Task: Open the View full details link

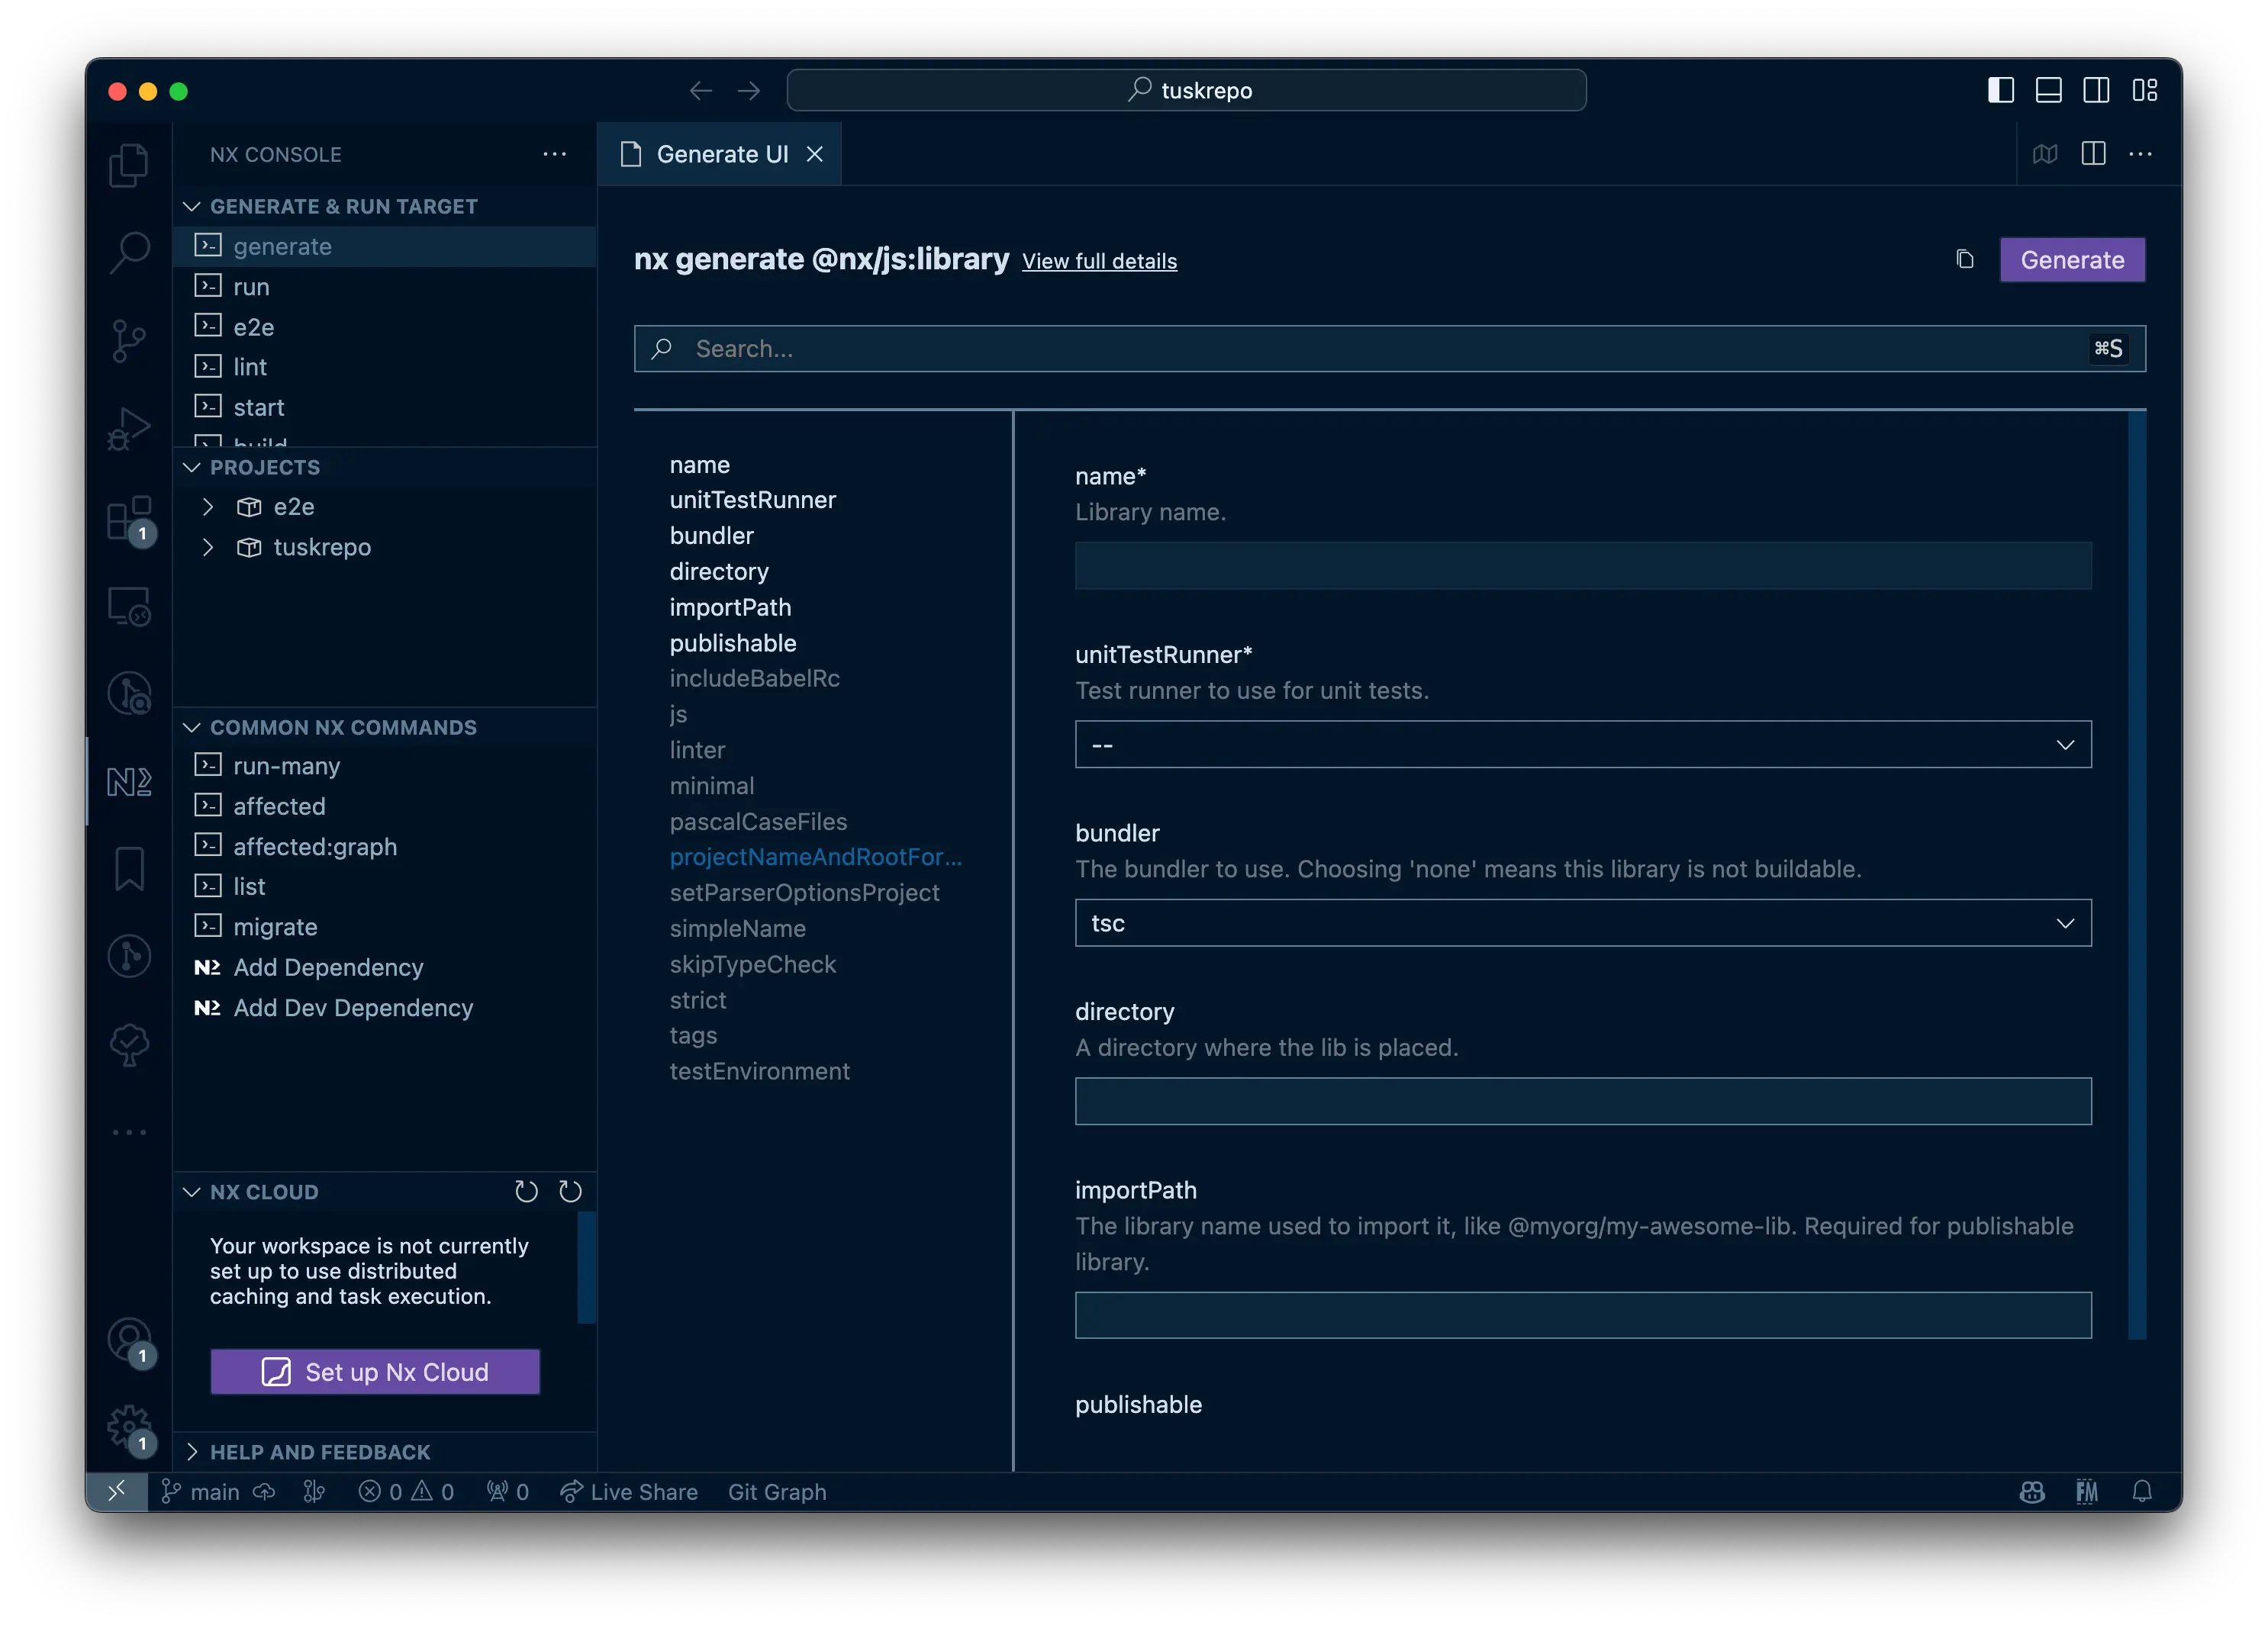Action: 1099,261
